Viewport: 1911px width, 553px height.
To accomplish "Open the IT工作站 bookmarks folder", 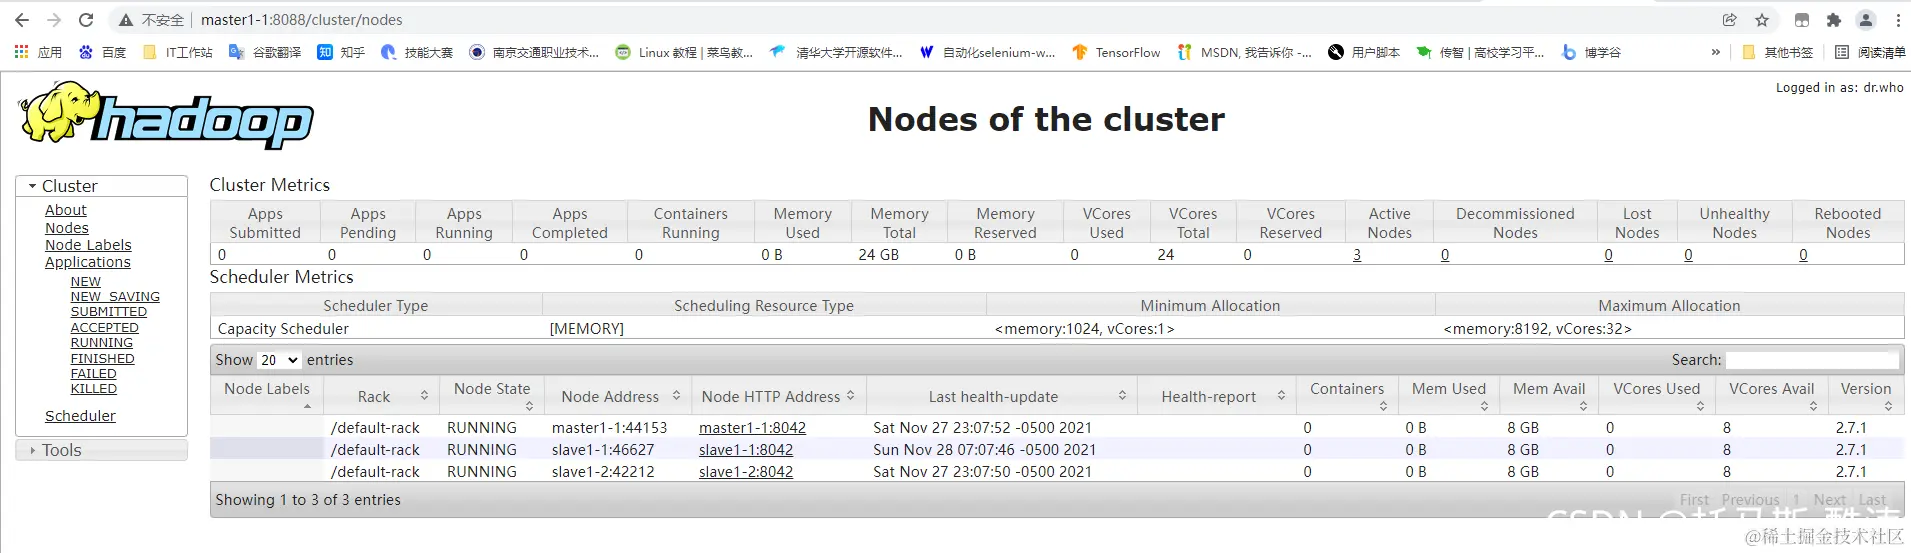I will coord(178,52).
